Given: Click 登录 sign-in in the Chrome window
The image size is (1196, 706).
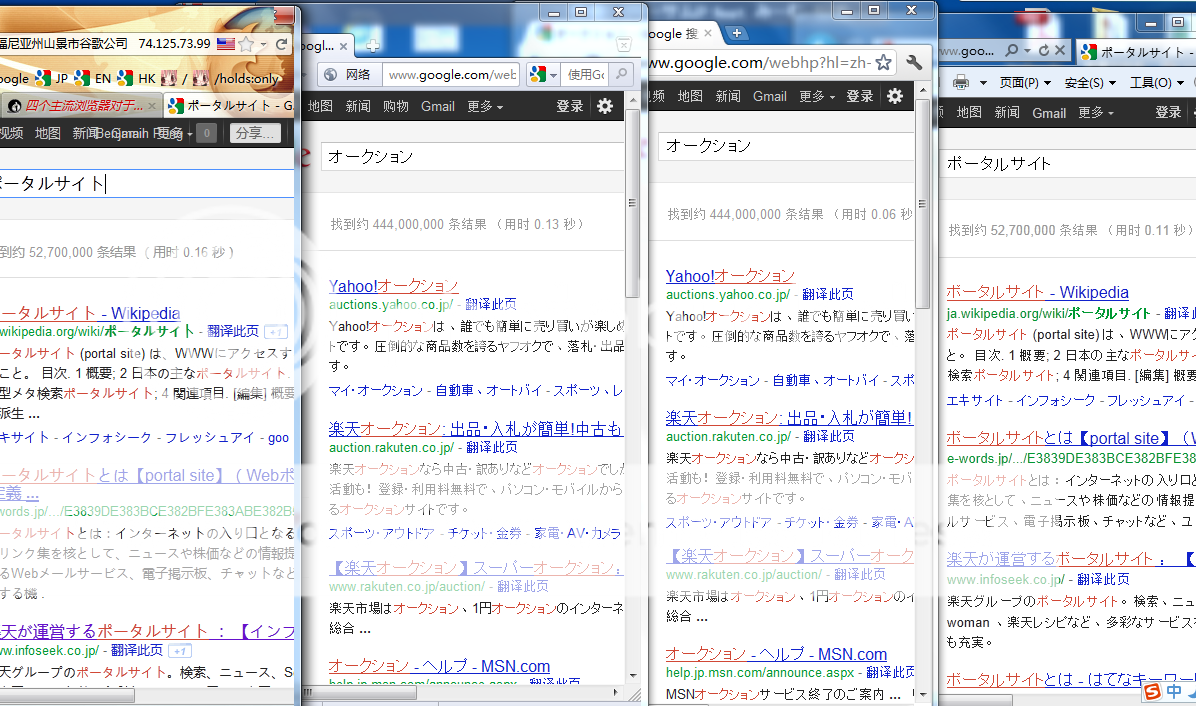Looking at the screenshot, I should tap(860, 96).
